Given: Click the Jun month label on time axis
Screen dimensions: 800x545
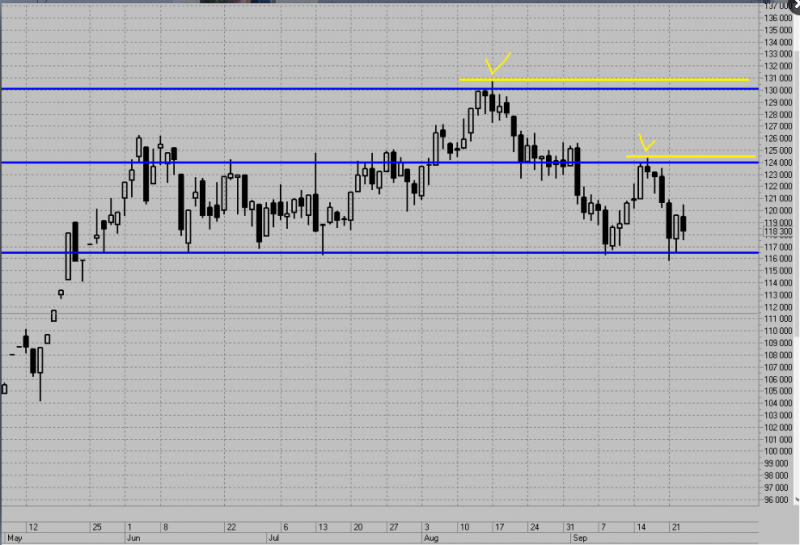Looking at the screenshot, I should (x=133, y=538).
